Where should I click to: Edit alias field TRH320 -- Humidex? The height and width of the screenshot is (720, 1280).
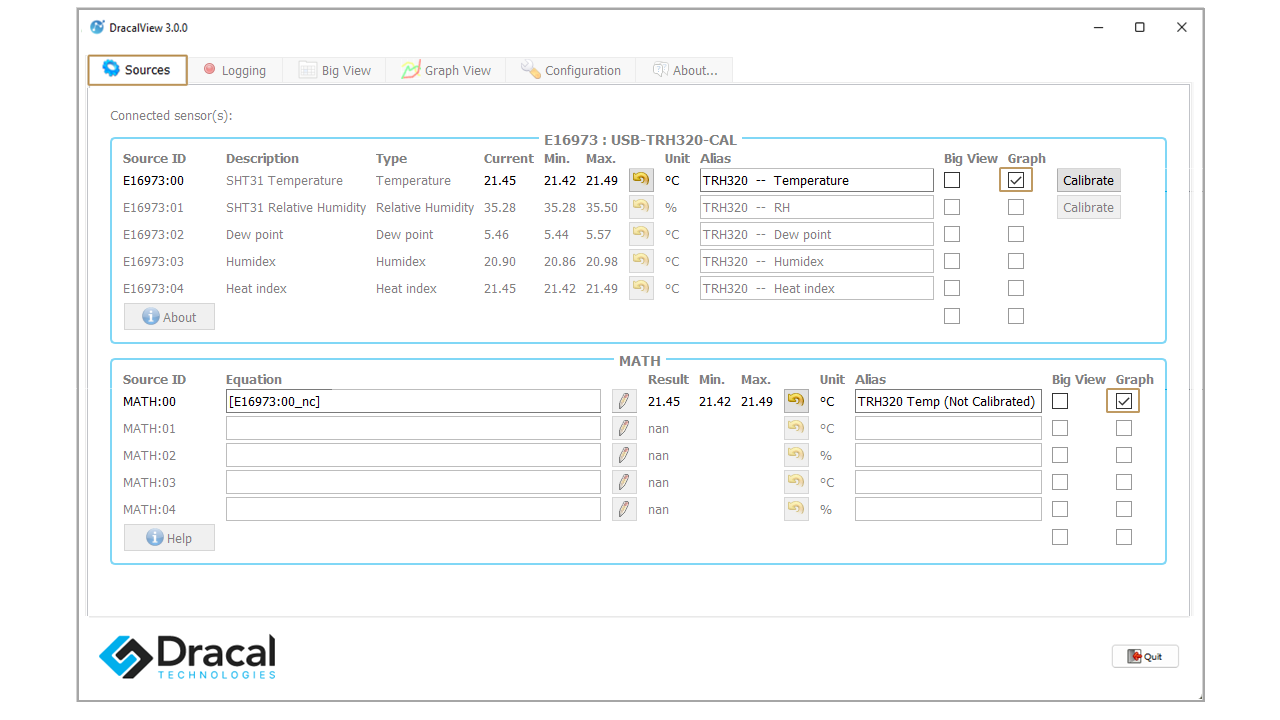[816, 262]
